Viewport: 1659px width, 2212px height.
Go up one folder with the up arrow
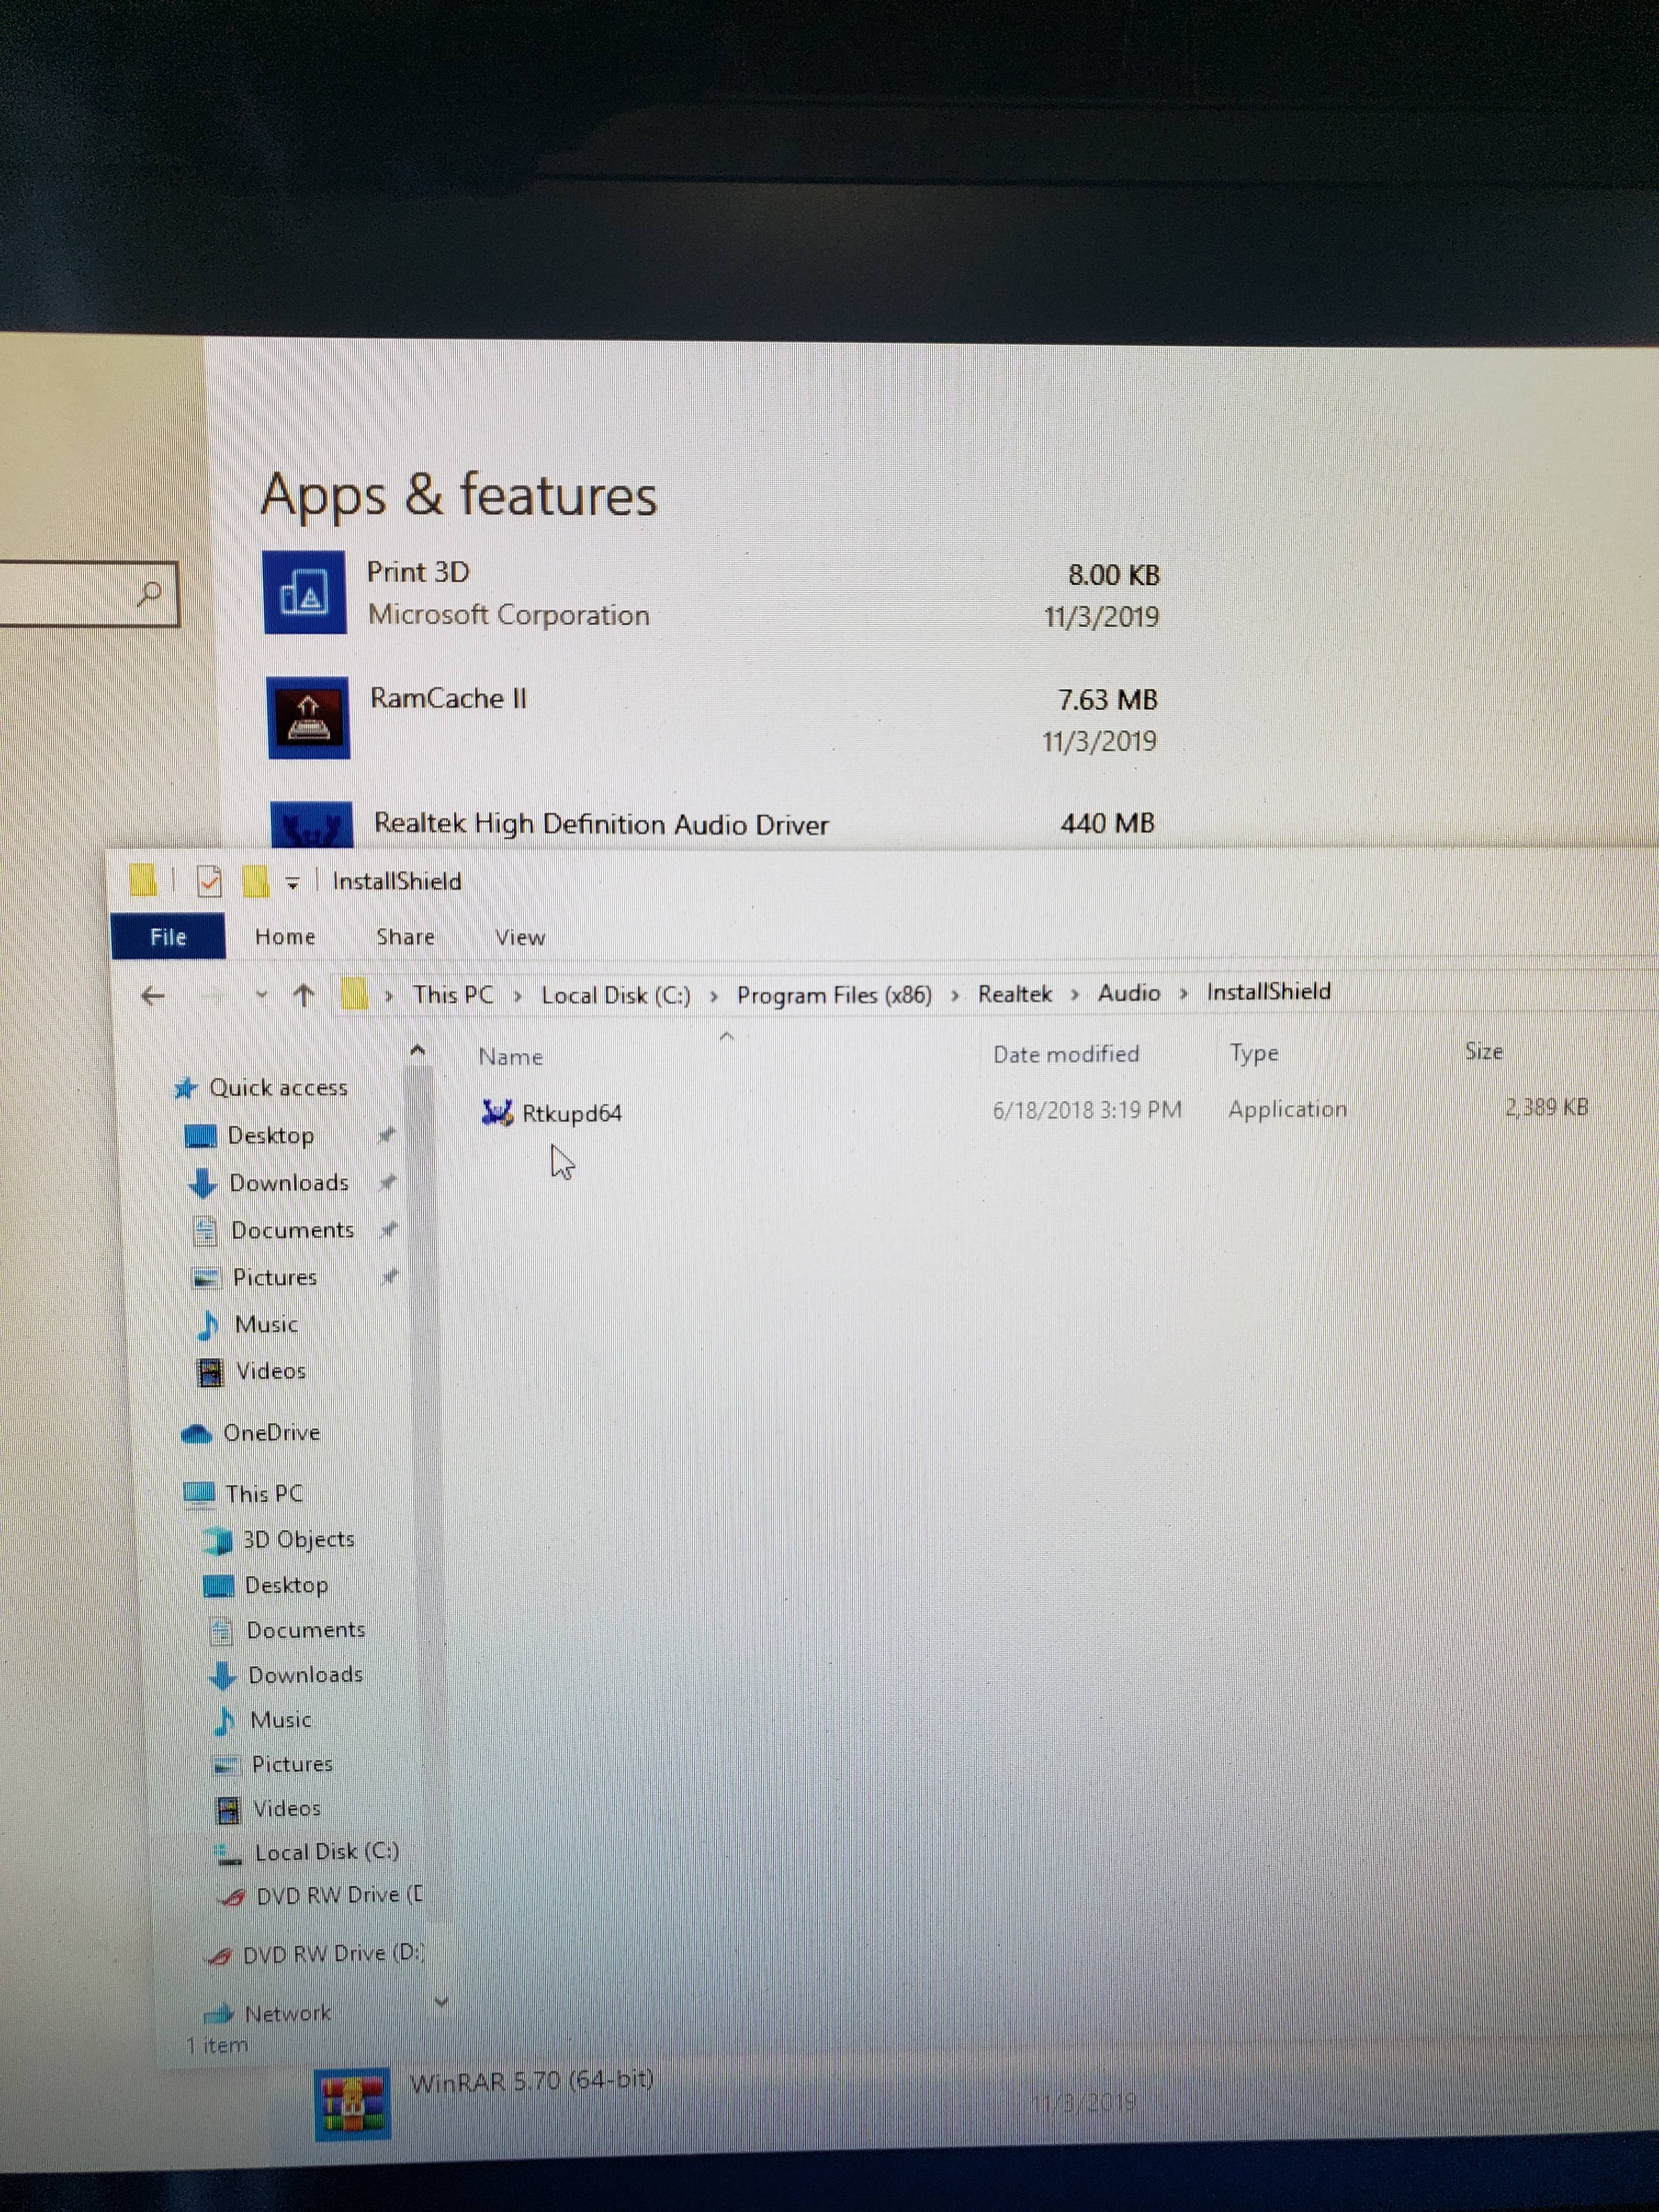(304, 995)
